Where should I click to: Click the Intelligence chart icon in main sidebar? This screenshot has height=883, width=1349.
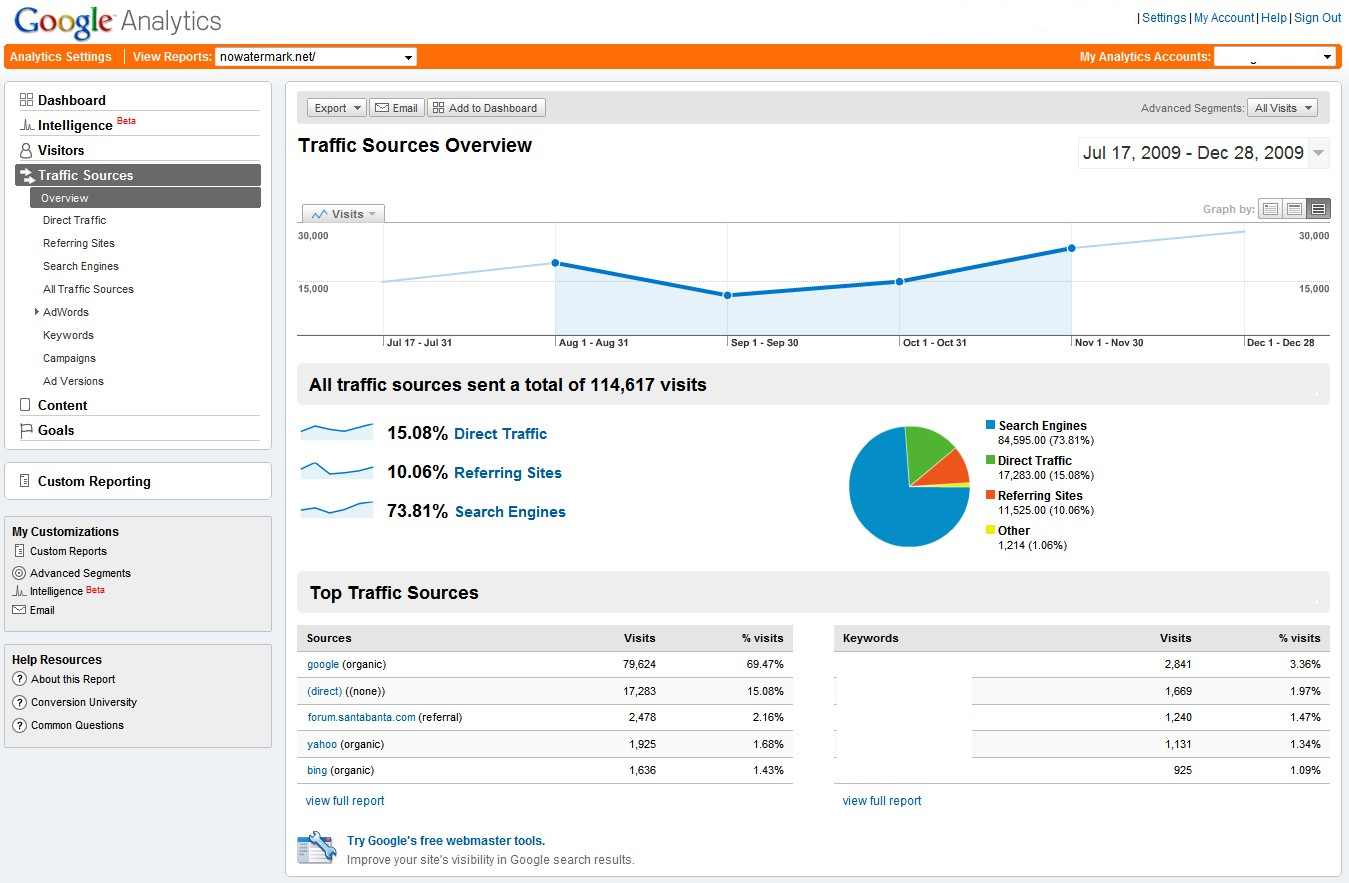pyautogui.click(x=27, y=125)
